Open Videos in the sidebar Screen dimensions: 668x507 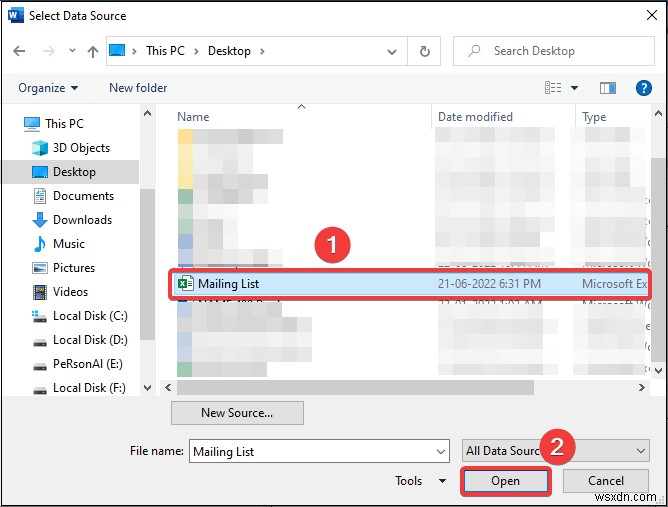(x=70, y=292)
